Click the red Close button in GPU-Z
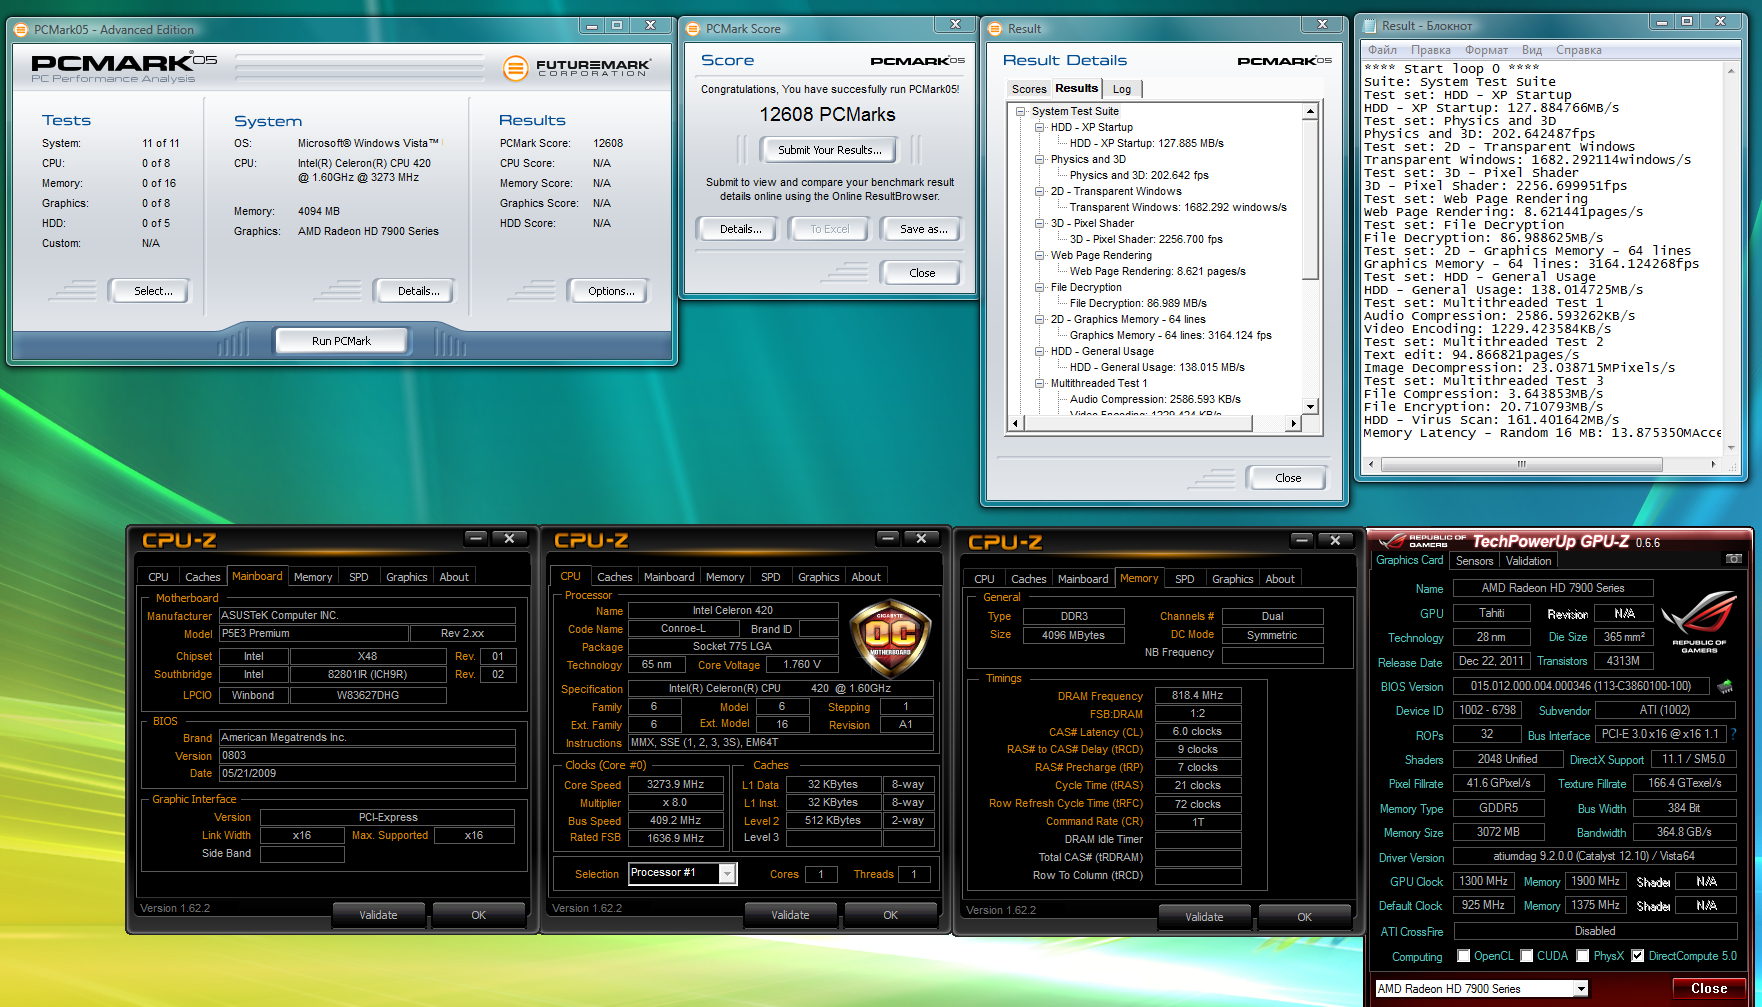Image resolution: width=1762 pixels, height=1007 pixels. click(x=1709, y=988)
